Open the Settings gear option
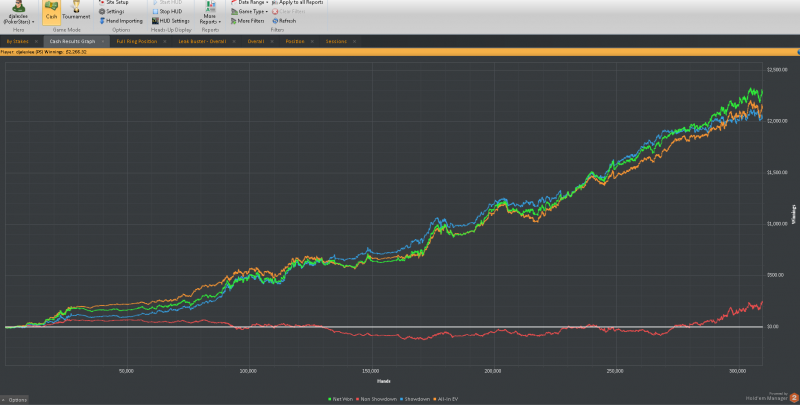 (114, 11)
